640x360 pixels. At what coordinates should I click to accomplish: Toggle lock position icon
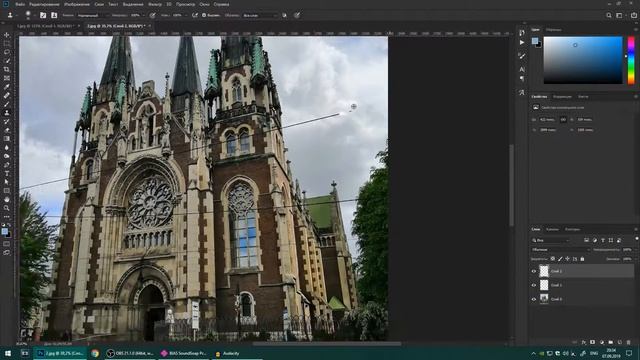click(x=567, y=259)
